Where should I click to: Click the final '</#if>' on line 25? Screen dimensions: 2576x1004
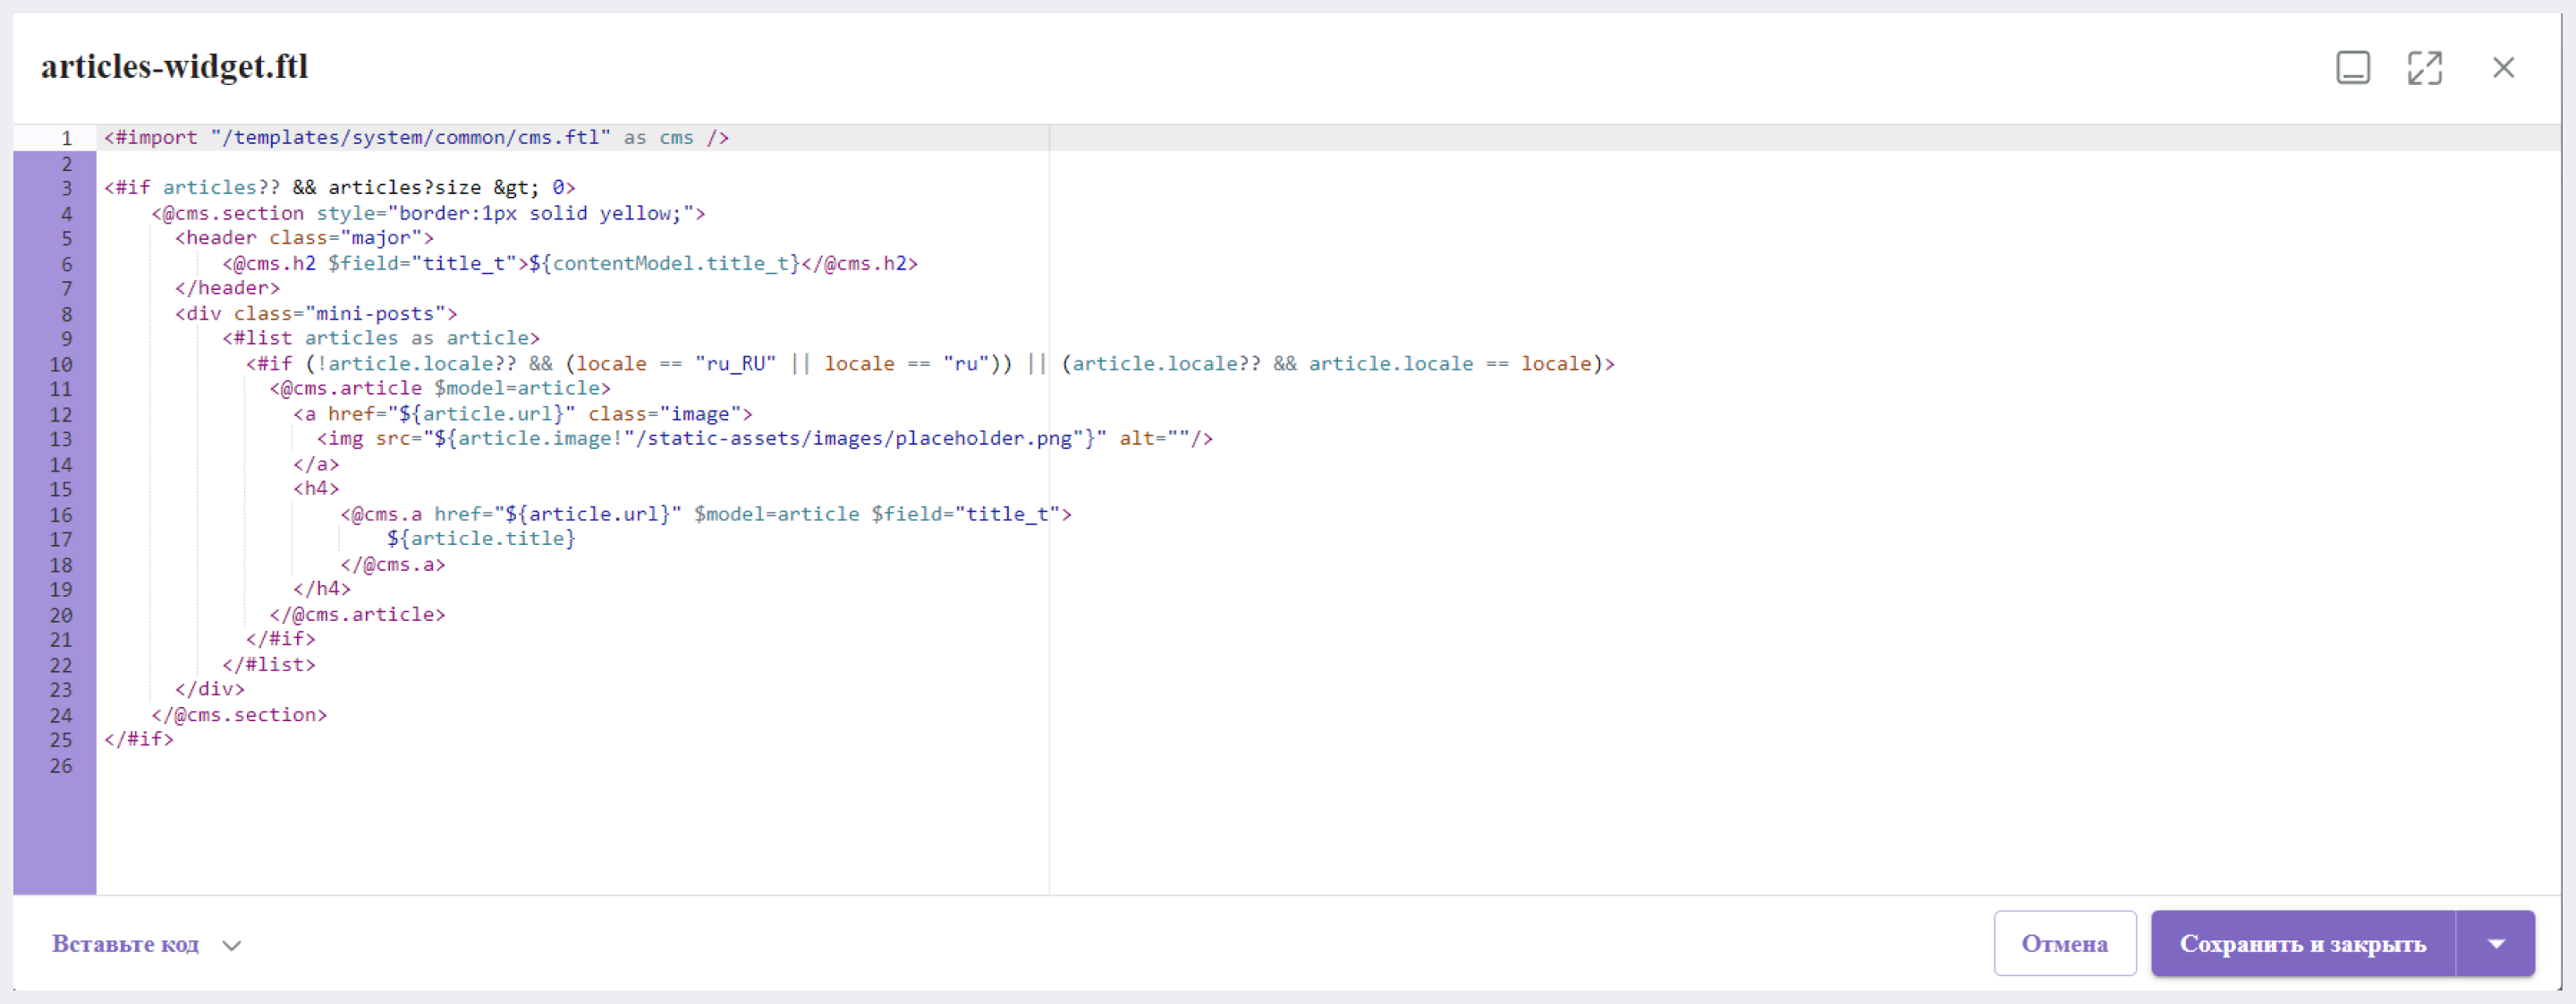point(139,740)
